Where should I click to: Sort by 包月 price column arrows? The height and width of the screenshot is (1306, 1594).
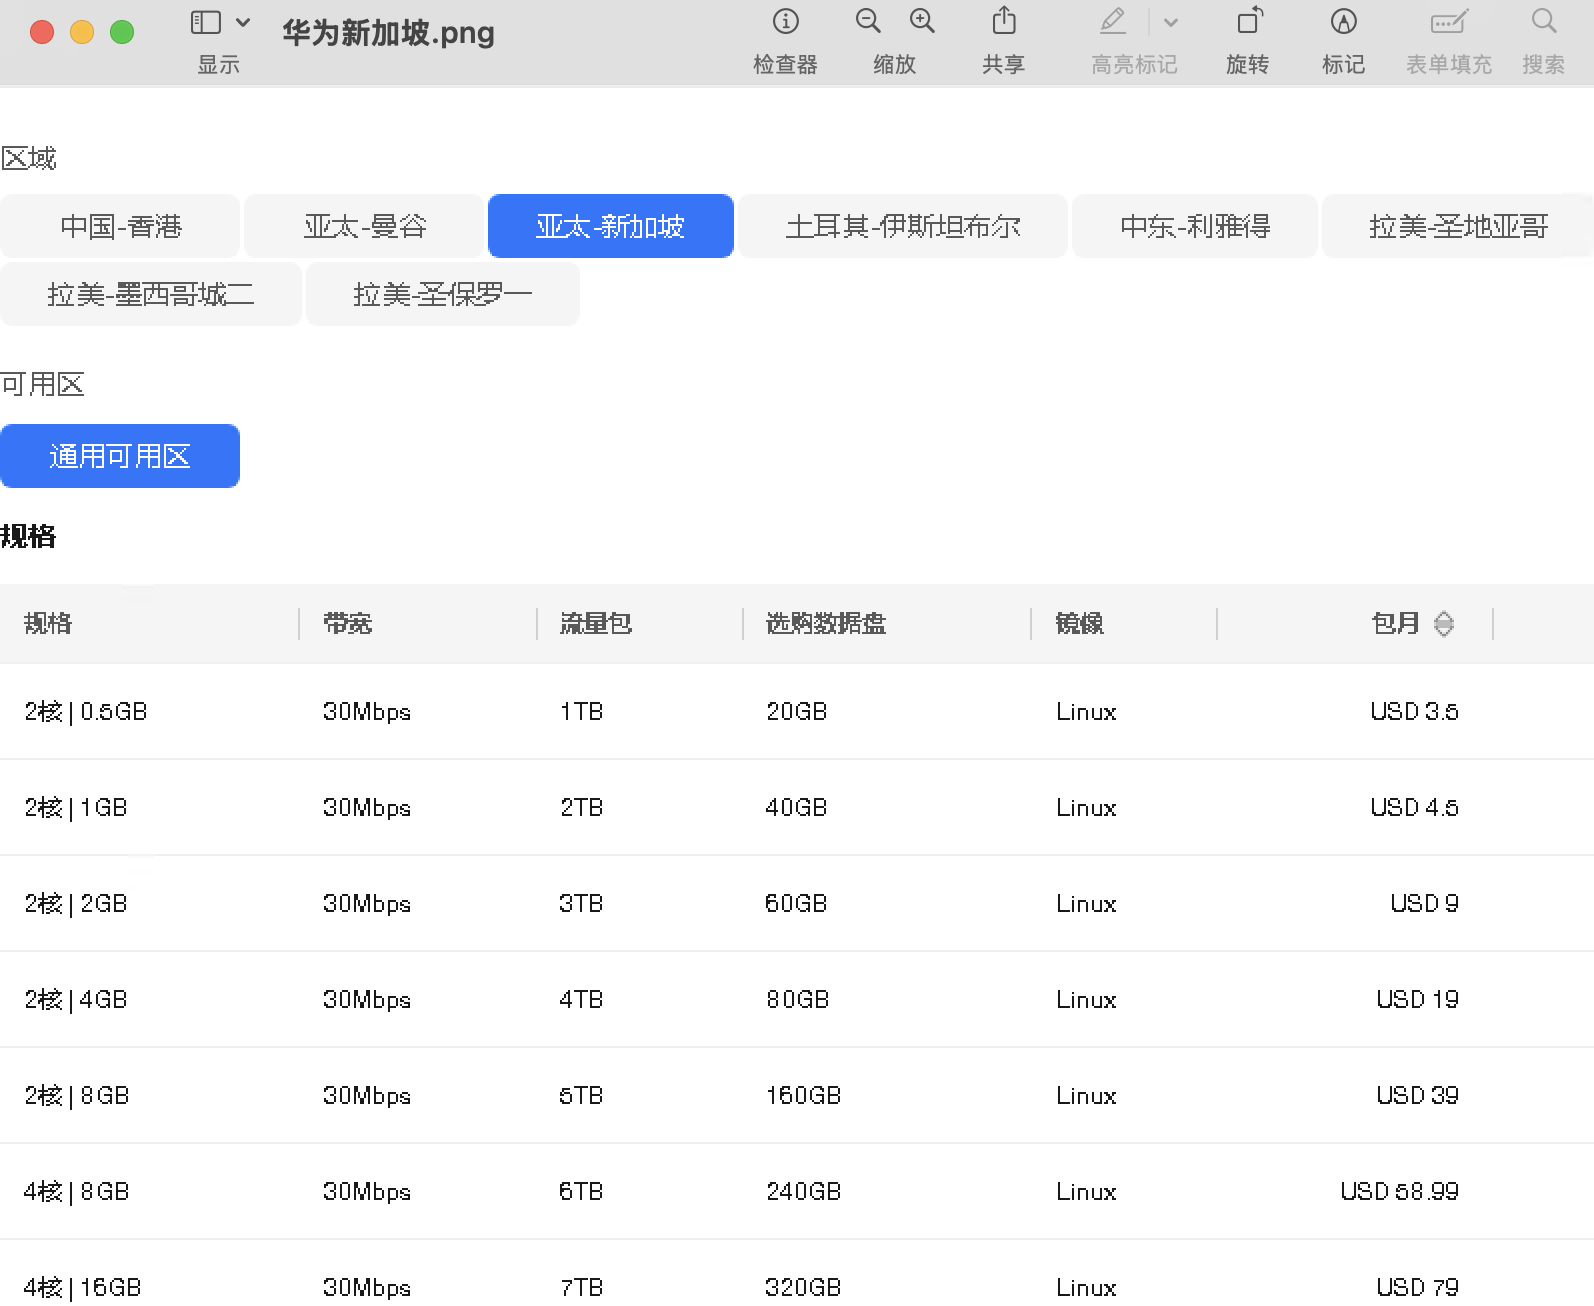pos(1443,624)
